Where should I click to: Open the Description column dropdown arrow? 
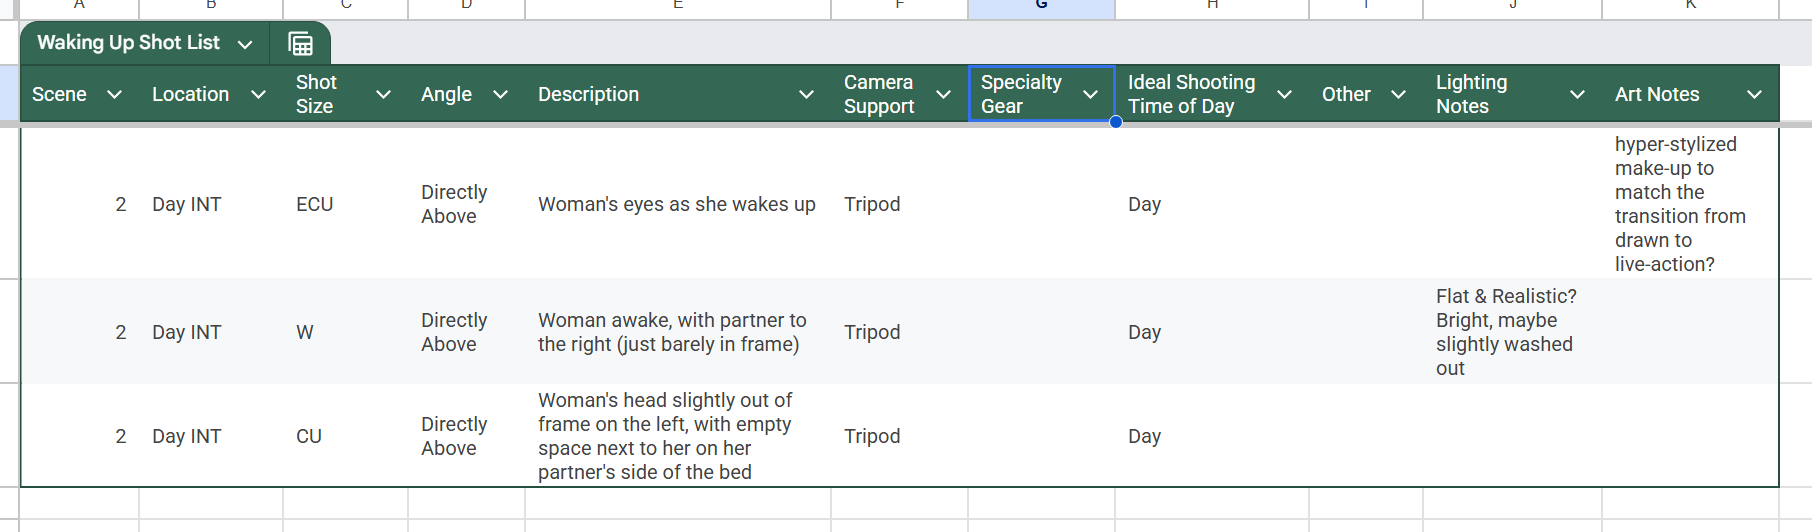click(x=806, y=94)
